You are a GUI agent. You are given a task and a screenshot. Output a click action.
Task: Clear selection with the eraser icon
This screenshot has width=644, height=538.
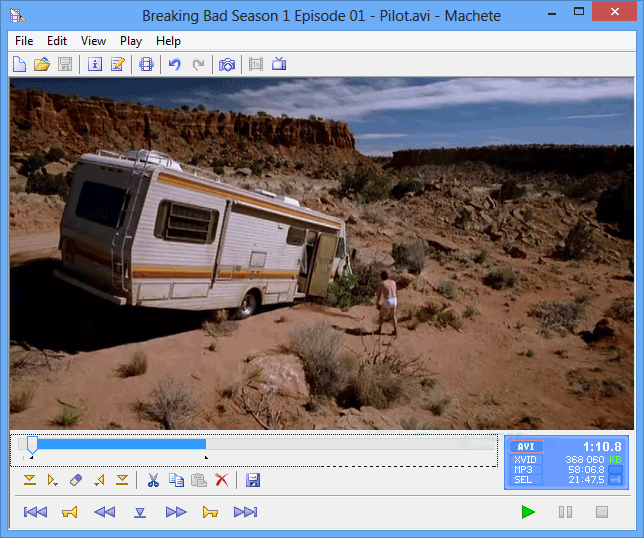[x=76, y=481]
